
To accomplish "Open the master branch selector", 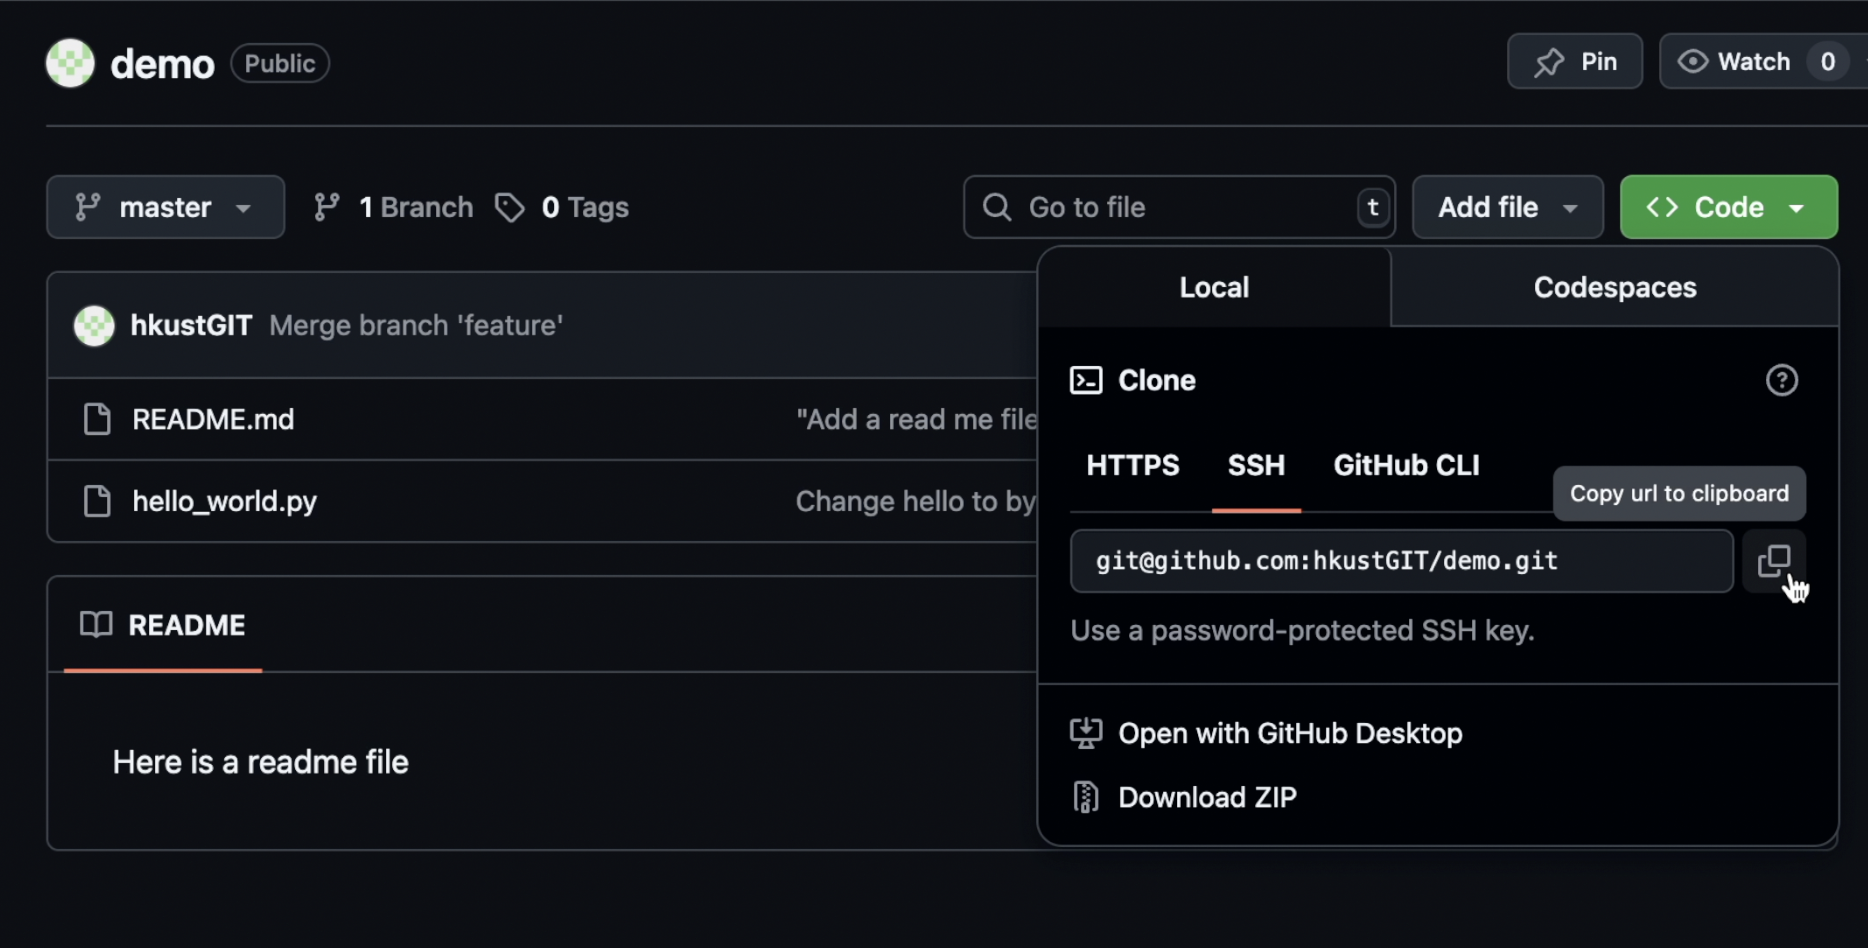I will [x=164, y=207].
